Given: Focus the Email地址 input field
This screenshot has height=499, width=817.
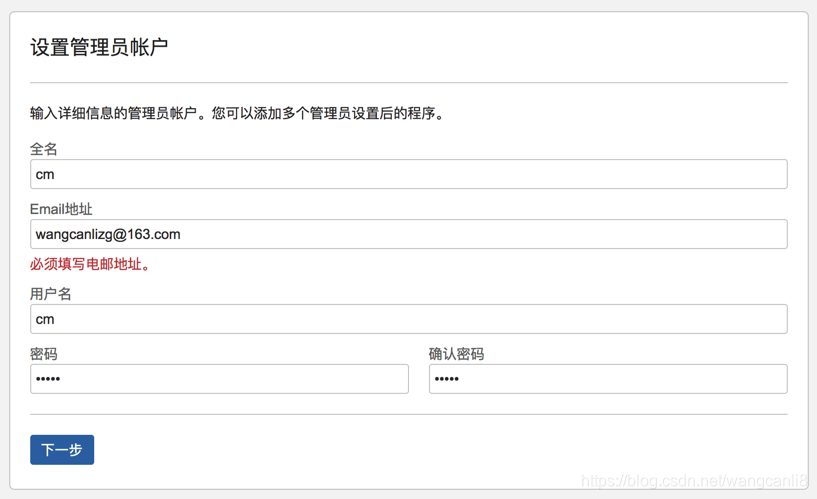Looking at the screenshot, I should (x=408, y=234).
